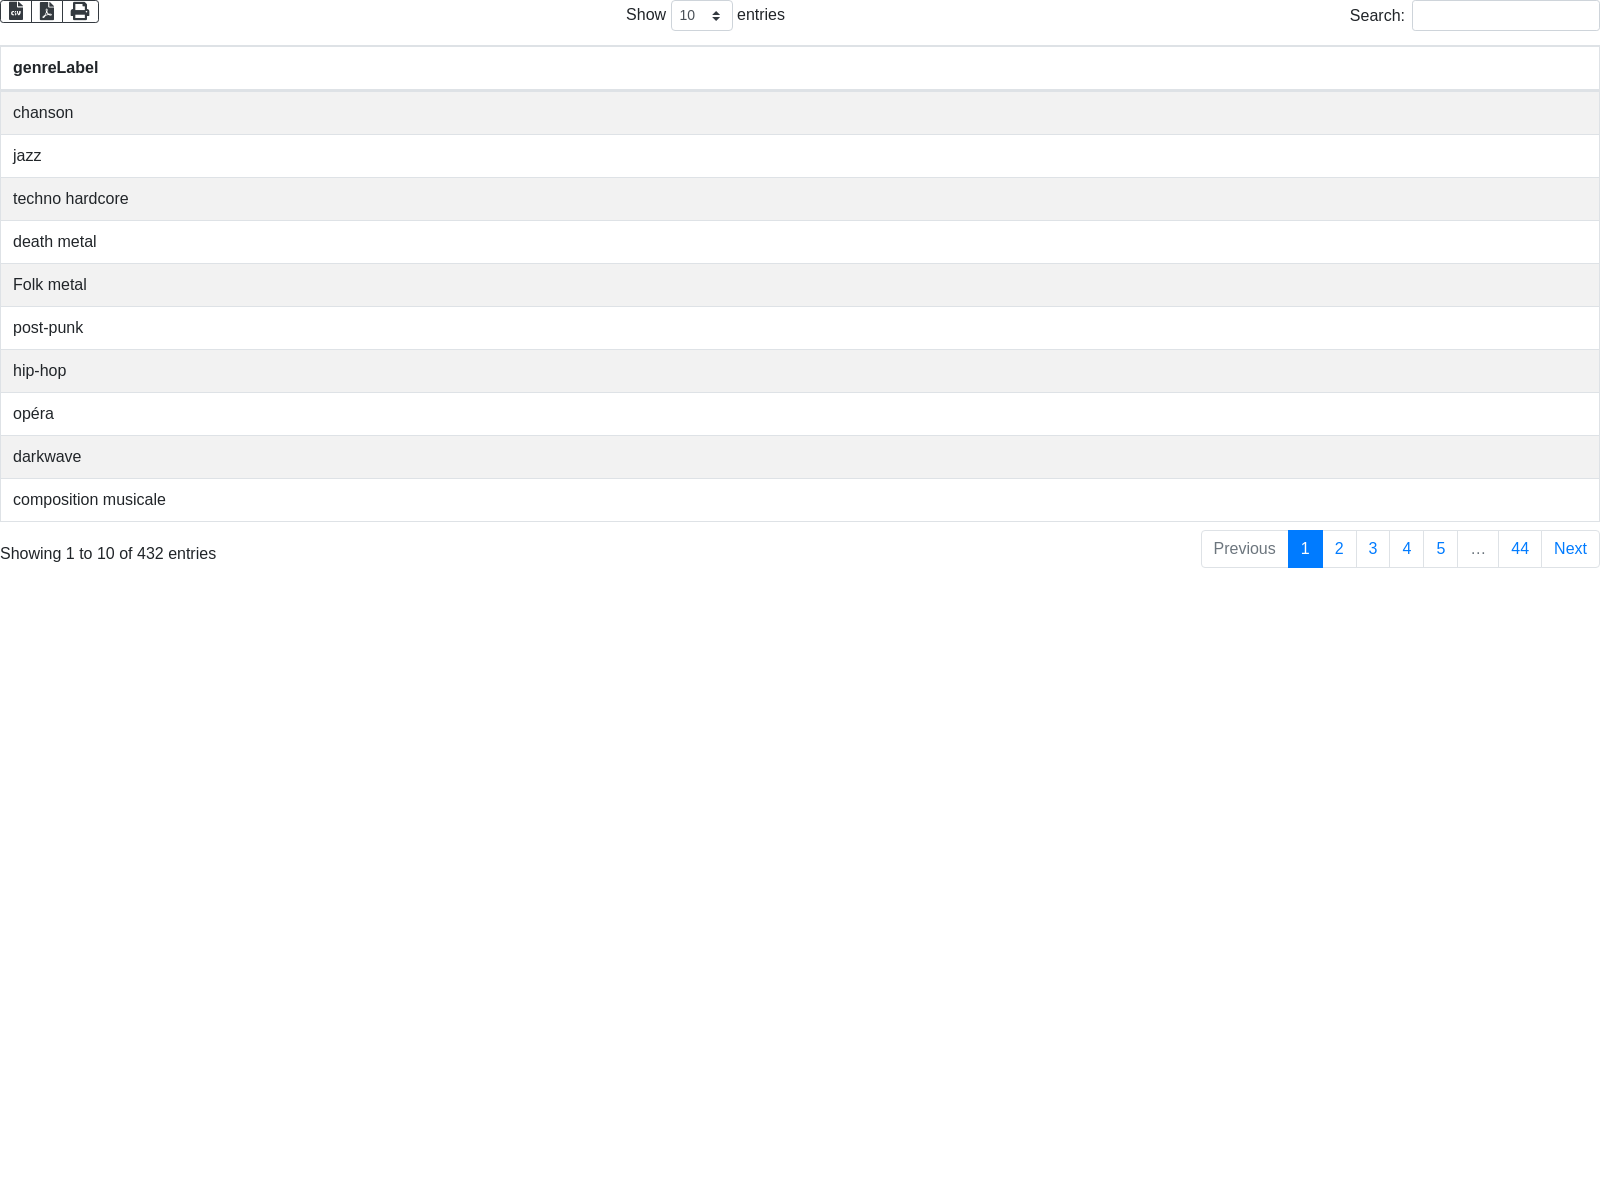
Task: Jump to page 3
Action: click(1372, 549)
